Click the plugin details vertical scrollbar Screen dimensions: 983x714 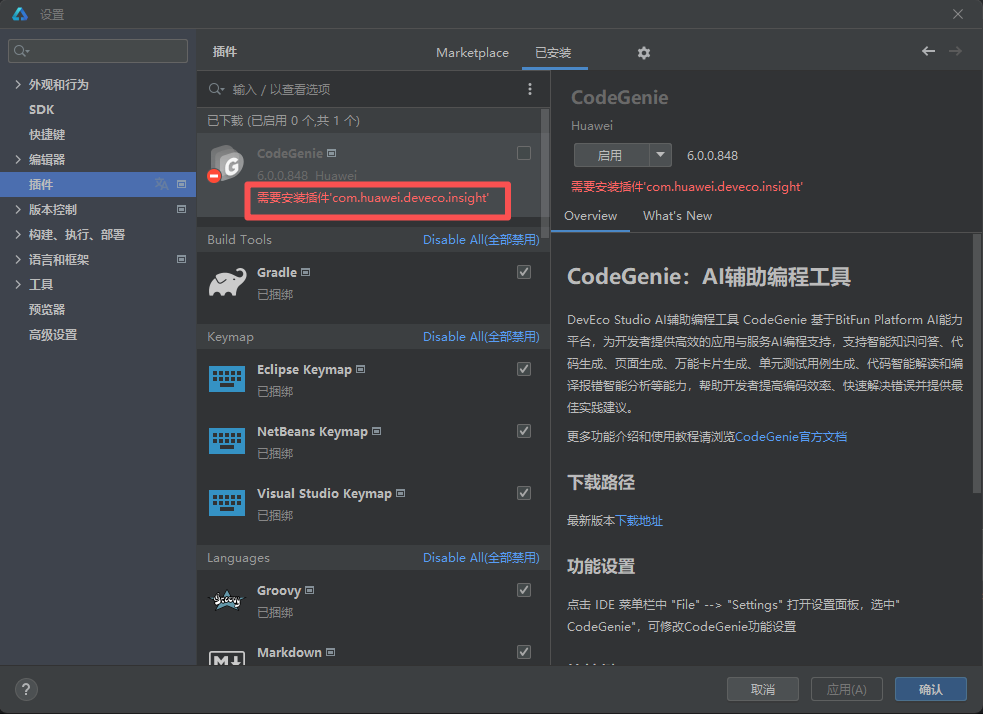point(976,360)
